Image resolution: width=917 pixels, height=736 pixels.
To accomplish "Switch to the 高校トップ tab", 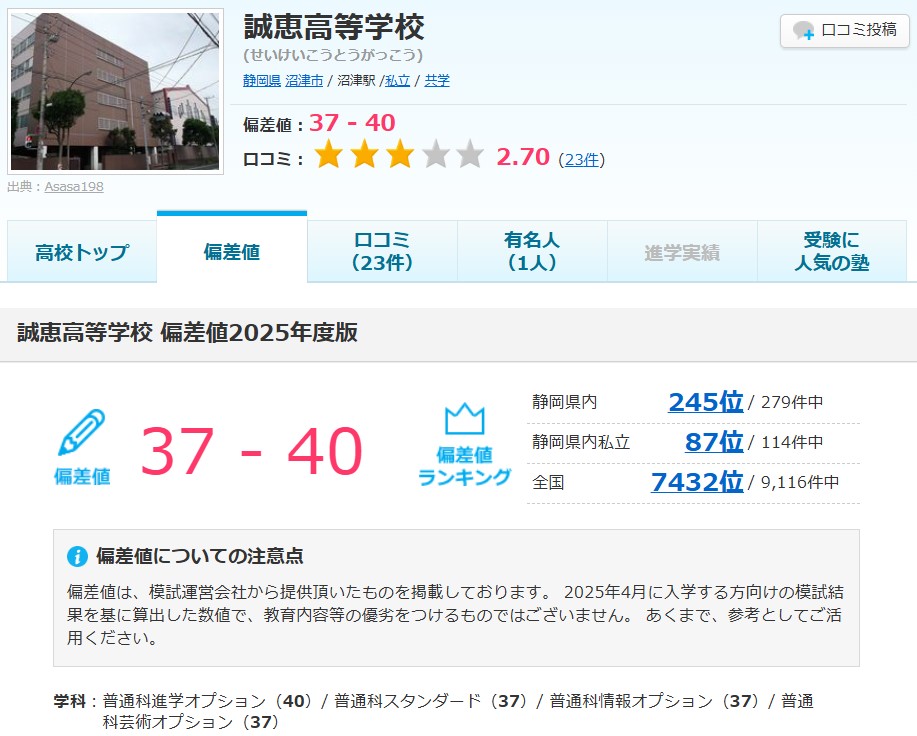I will click(x=82, y=252).
